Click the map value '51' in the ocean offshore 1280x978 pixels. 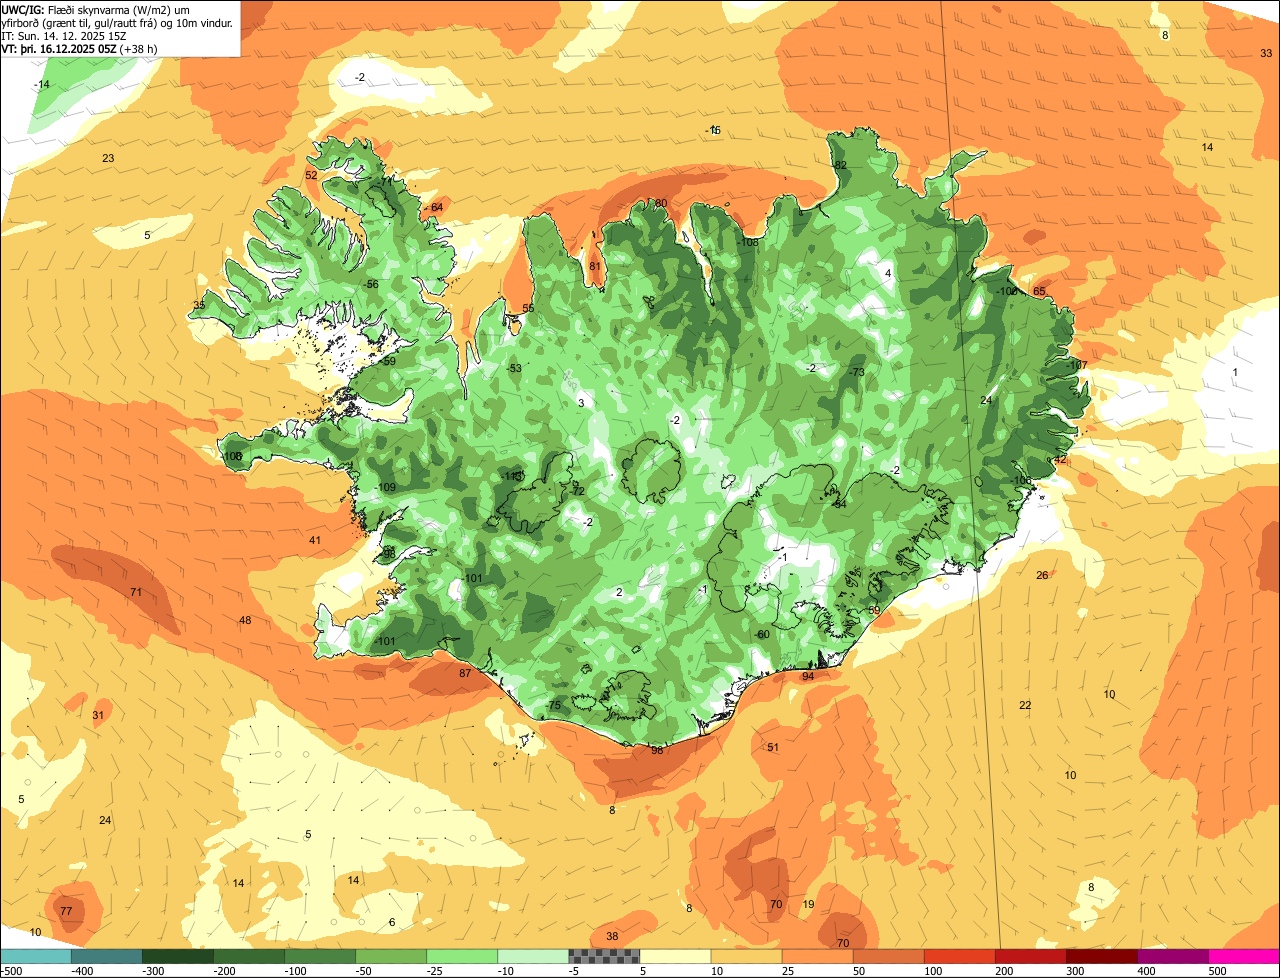[773, 748]
